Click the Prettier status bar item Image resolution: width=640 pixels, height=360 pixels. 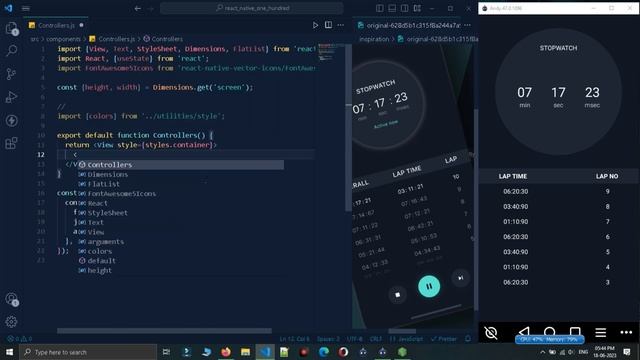pos(444,339)
